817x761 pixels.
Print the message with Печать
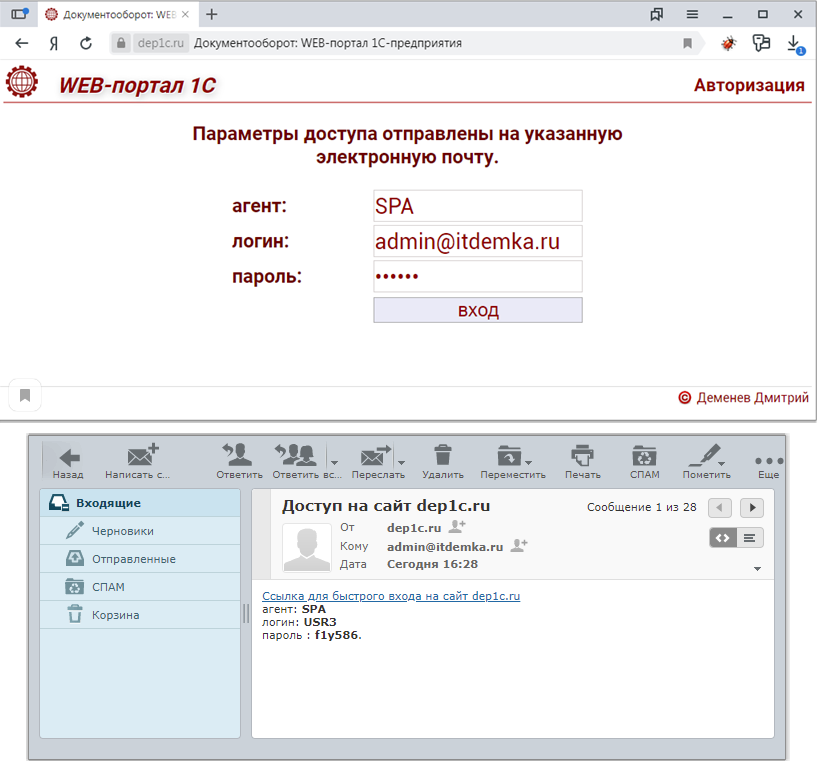[x=583, y=461]
